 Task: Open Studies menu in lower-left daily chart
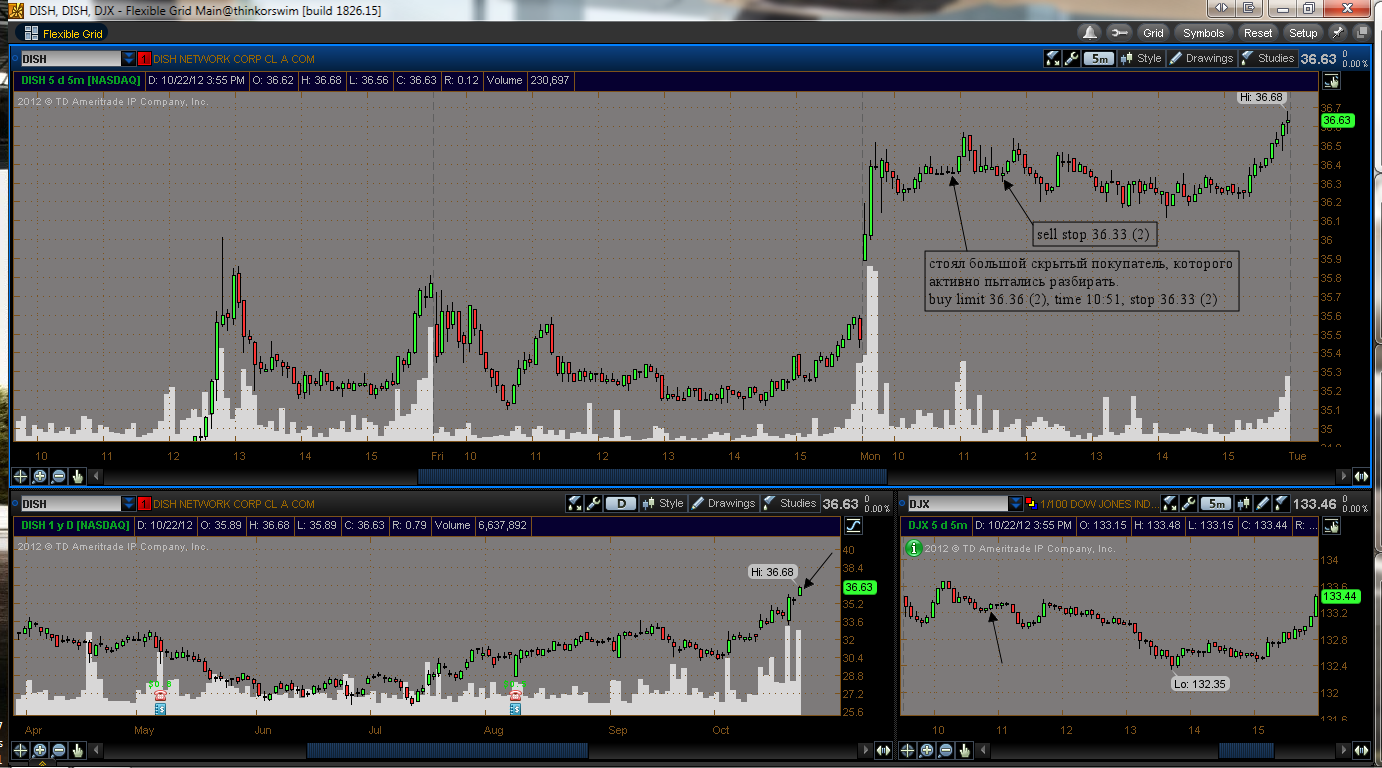tap(790, 503)
